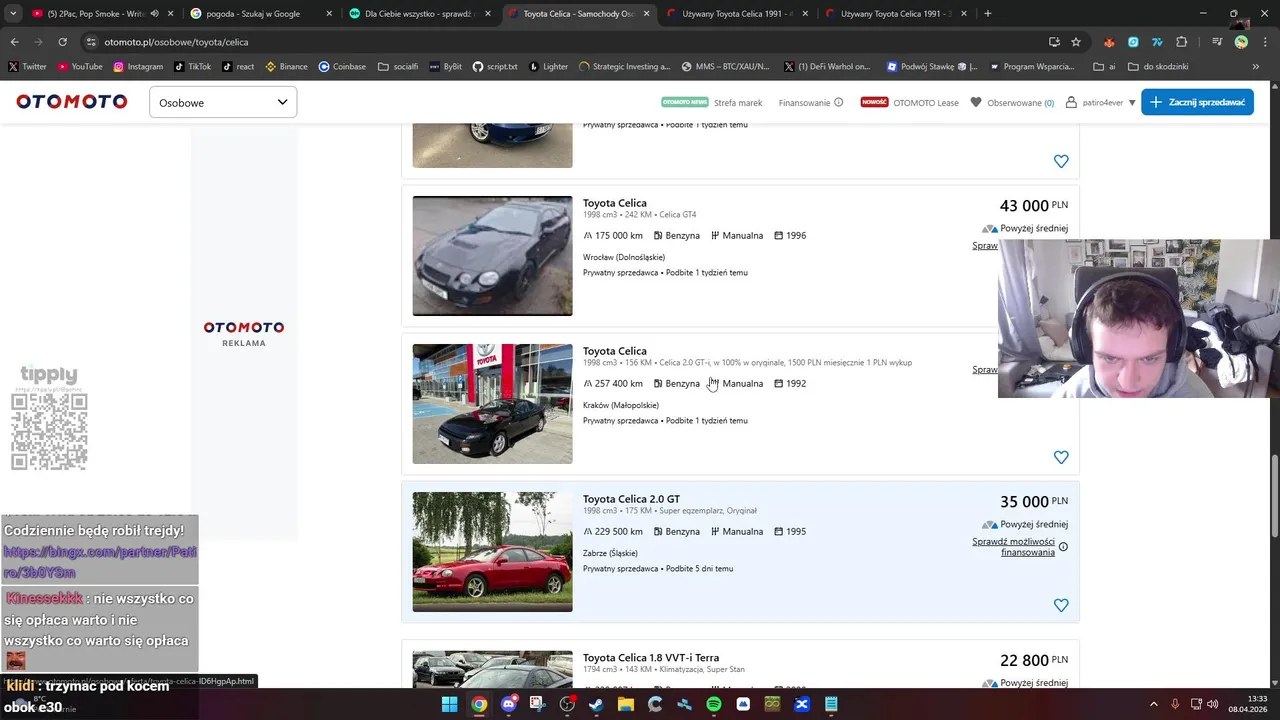
Task: Open the Kraków Celica dealership photo thumbnail
Action: point(492,404)
